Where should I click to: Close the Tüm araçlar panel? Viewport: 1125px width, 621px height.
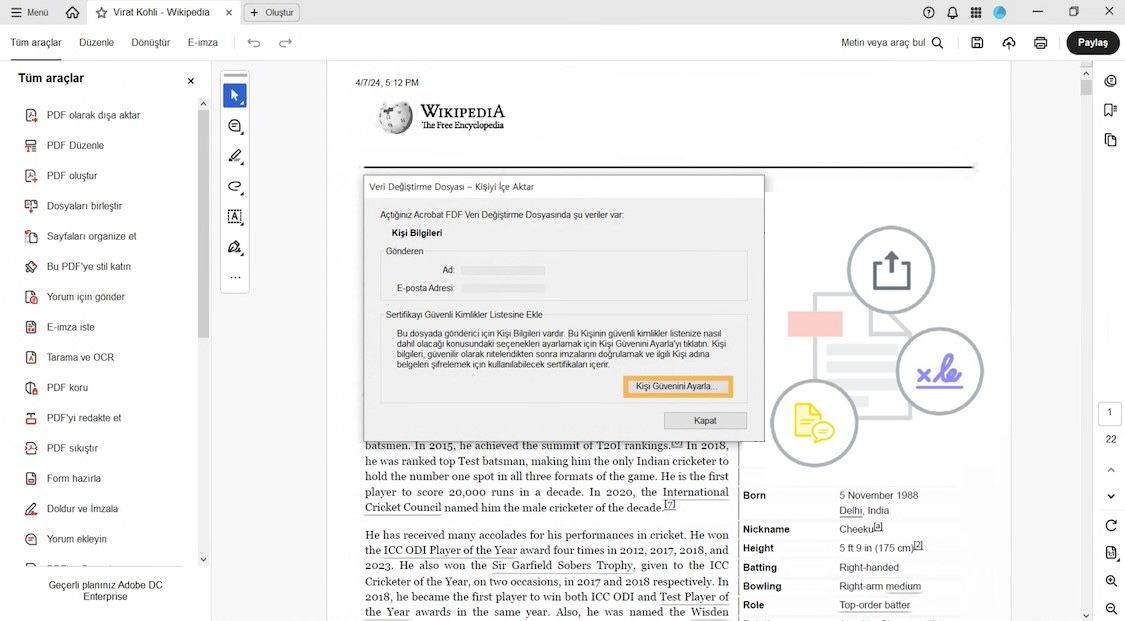[191, 81]
